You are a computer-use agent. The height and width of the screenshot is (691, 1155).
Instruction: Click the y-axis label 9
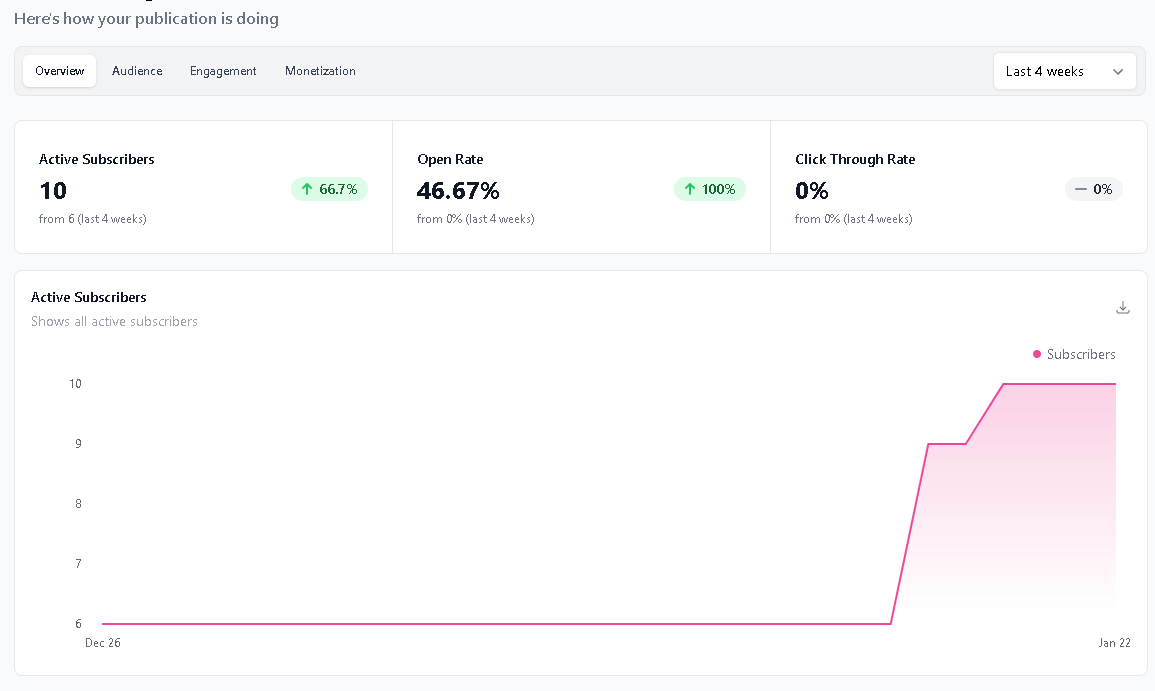[x=78, y=443]
